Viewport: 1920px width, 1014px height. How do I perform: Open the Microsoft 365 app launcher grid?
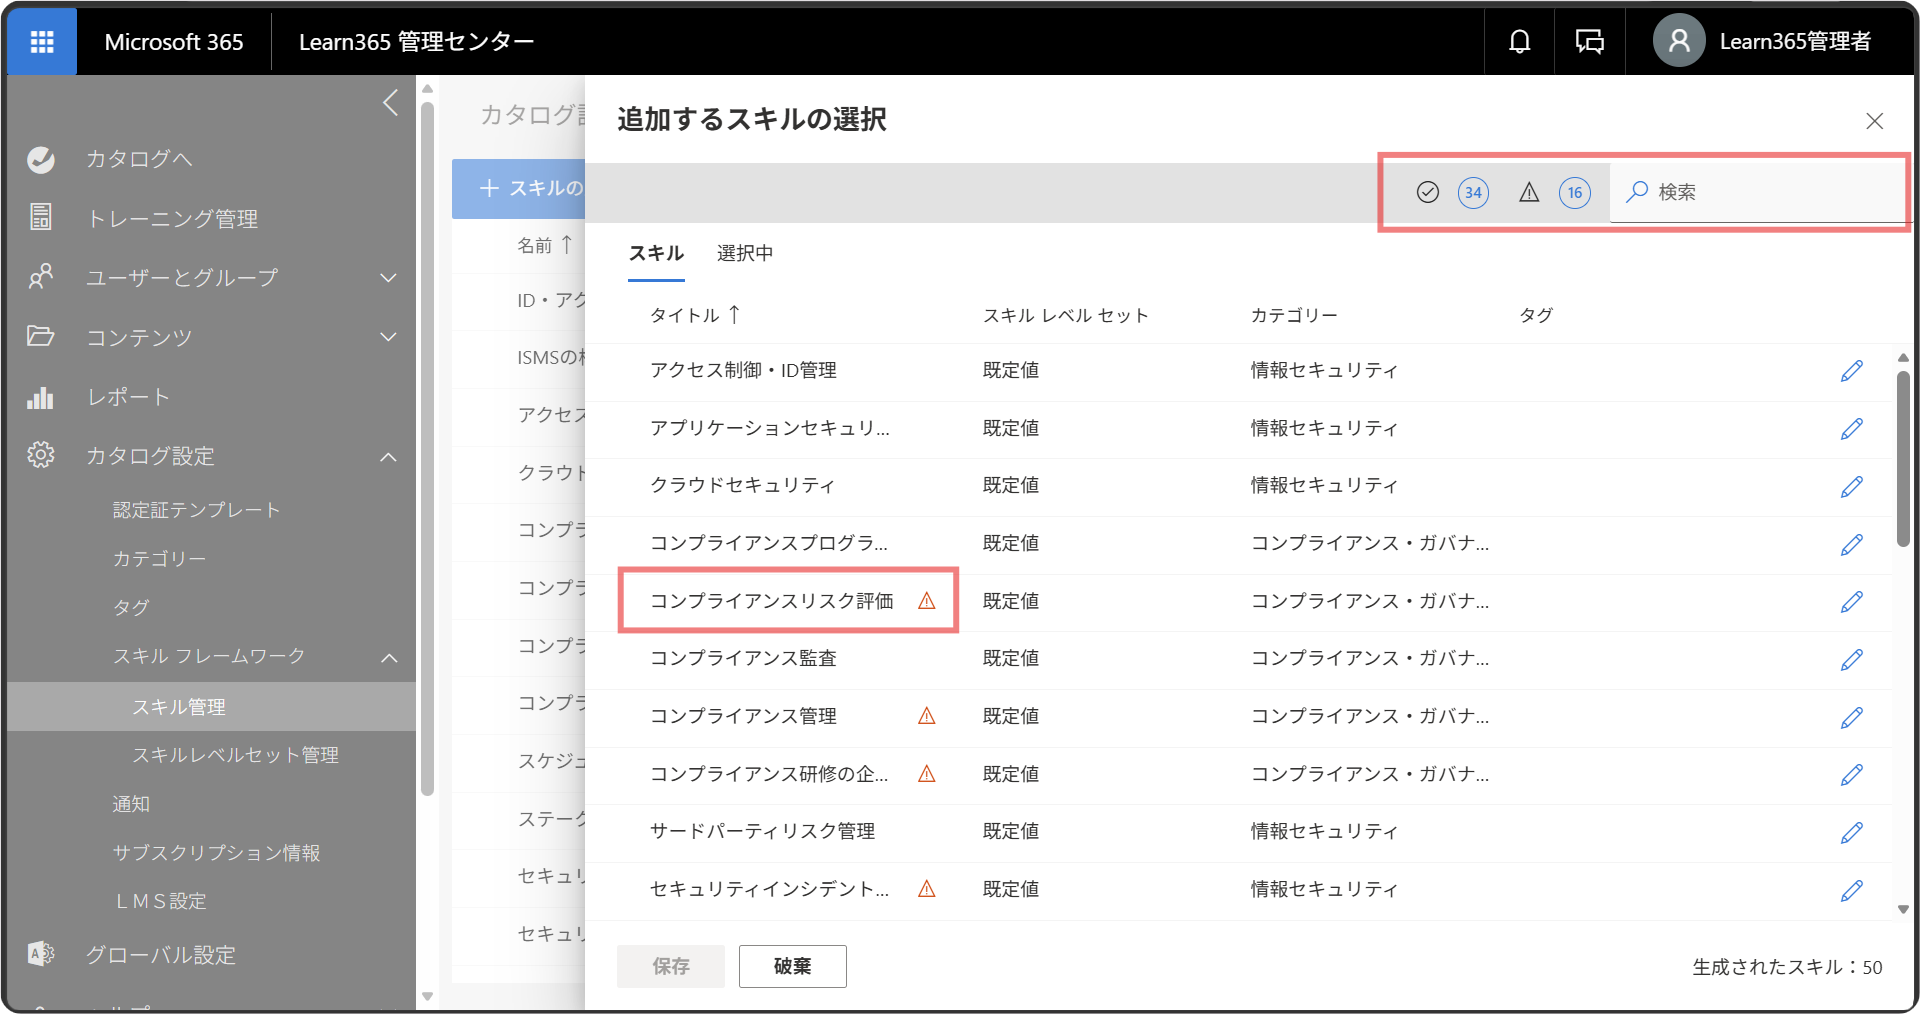tap(42, 41)
